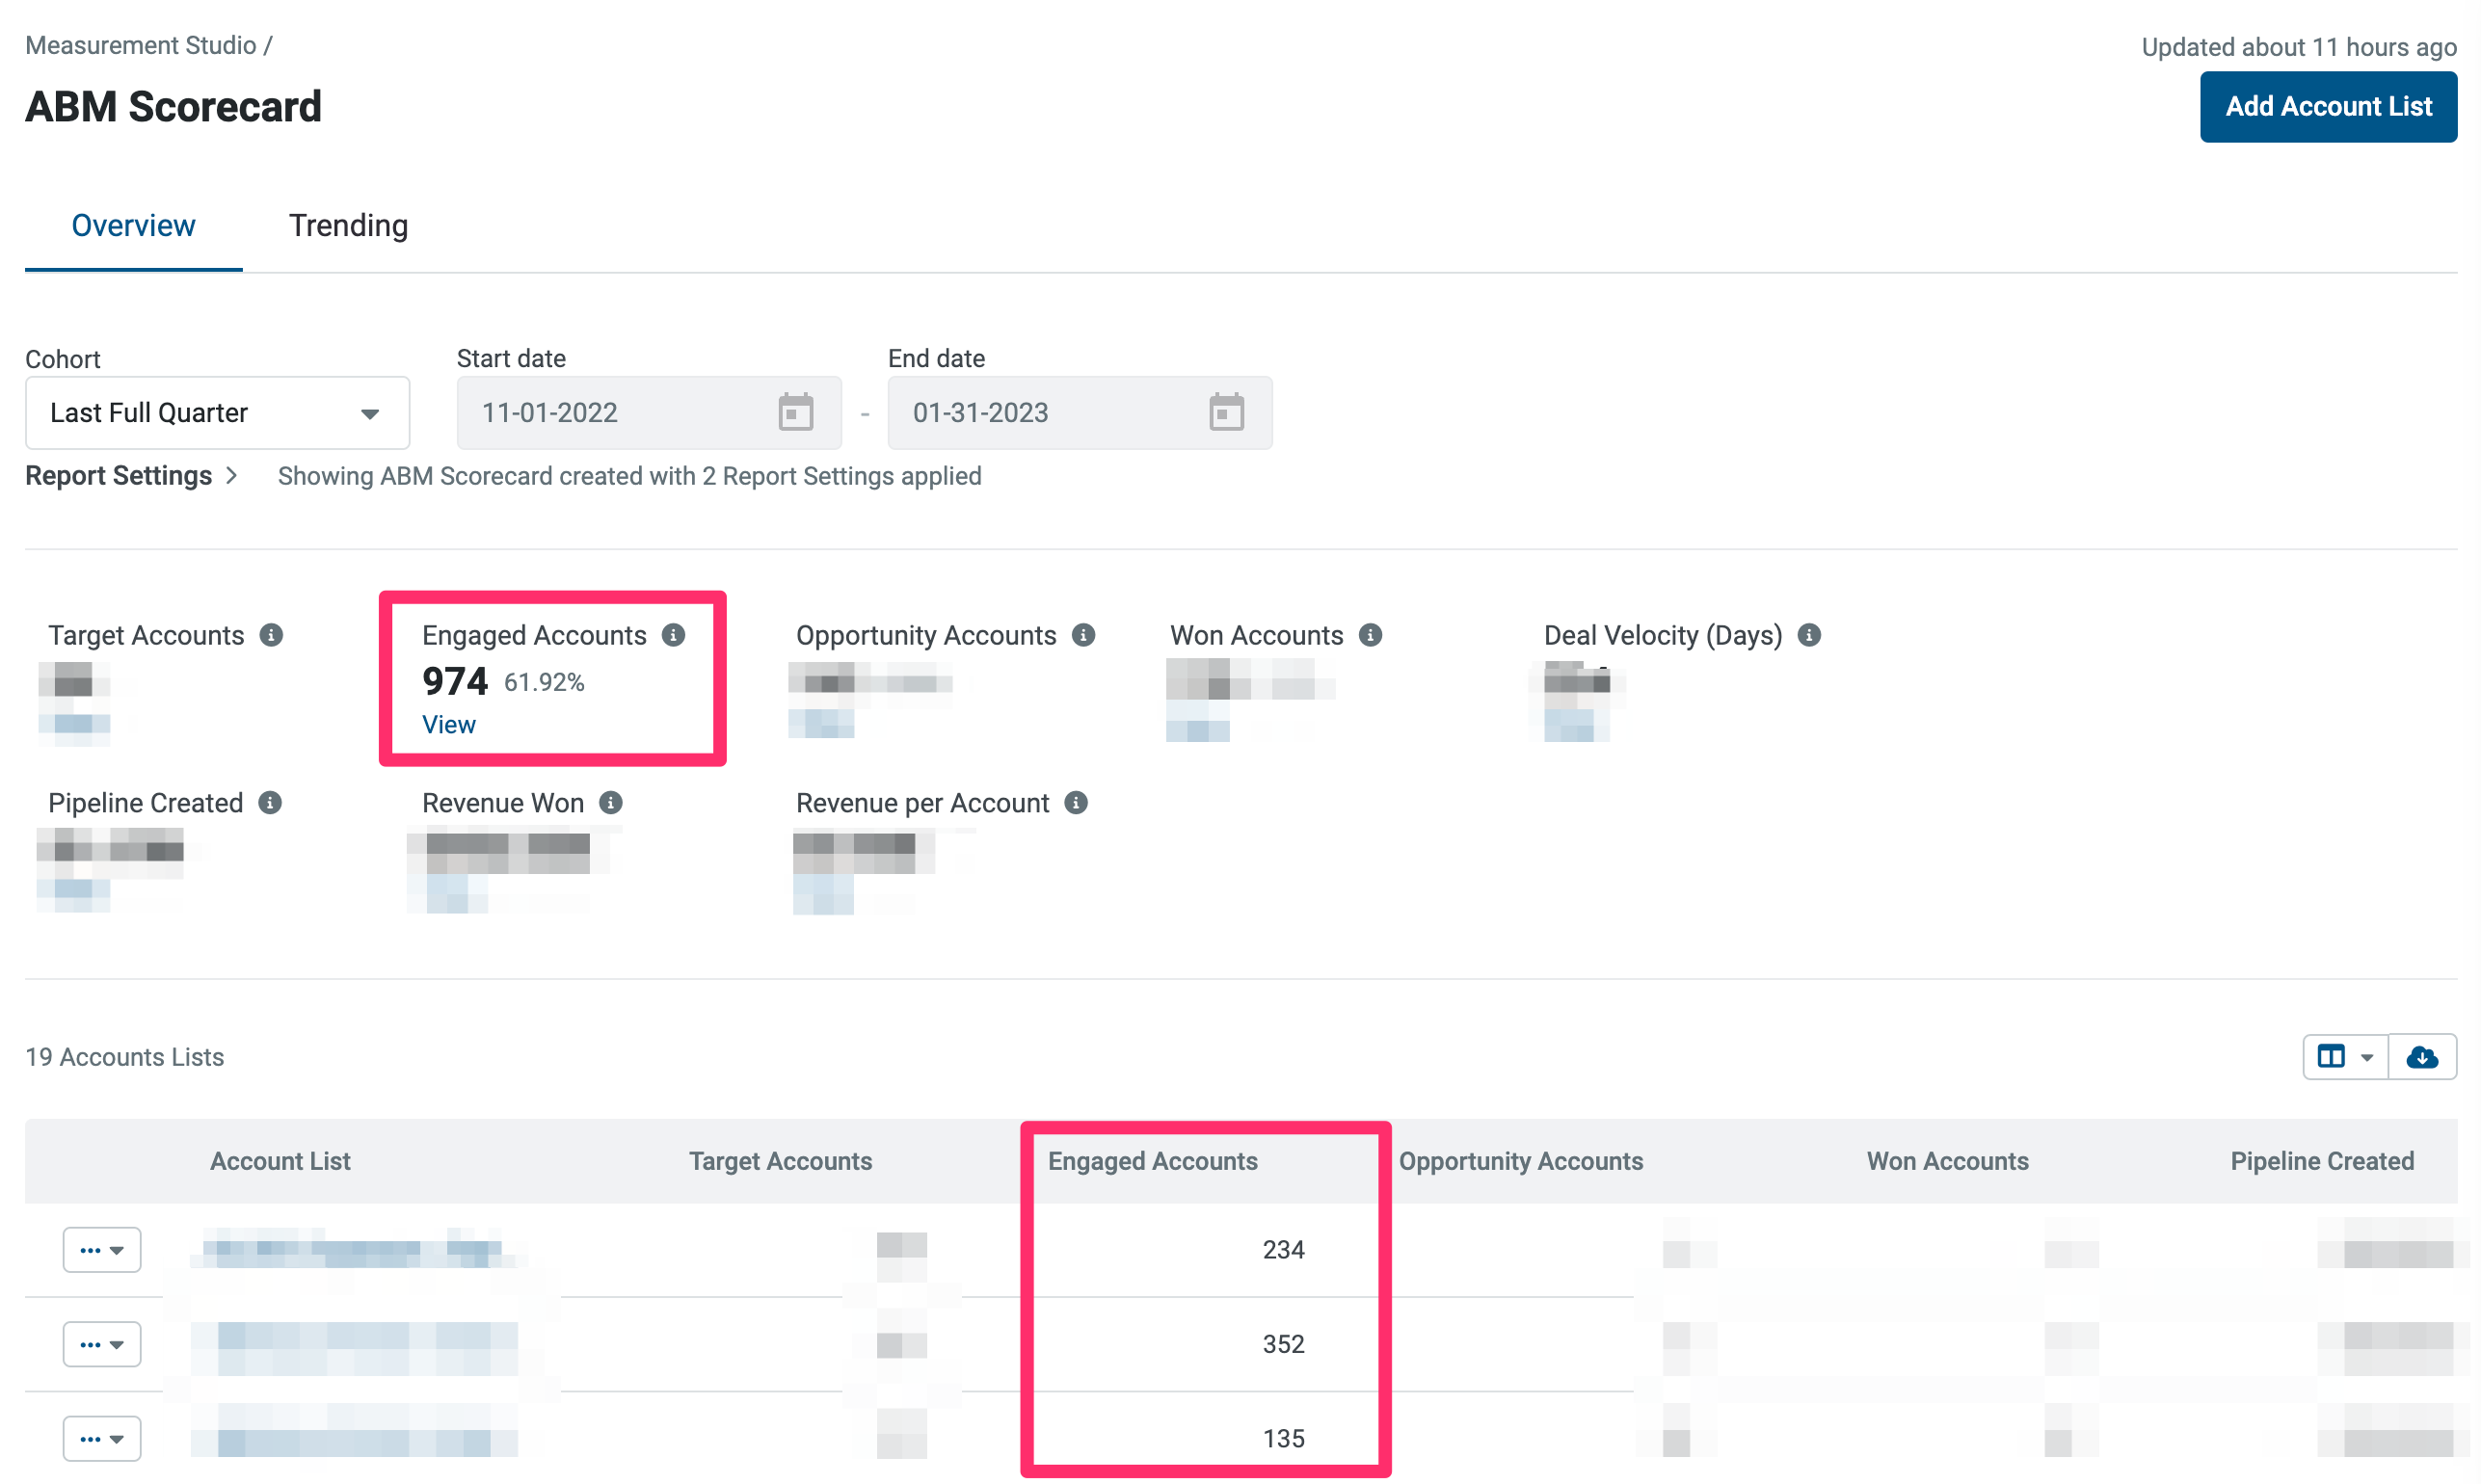This screenshot has height=1484, width=2481.
Task: Sort by Target Accounts column header
Action: click(780, 1161)
